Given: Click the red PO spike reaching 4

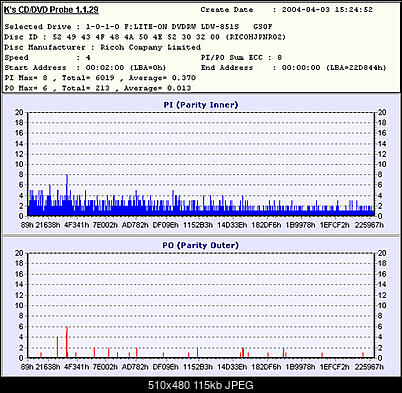Looking at the screenshot, I should (57, 347).
